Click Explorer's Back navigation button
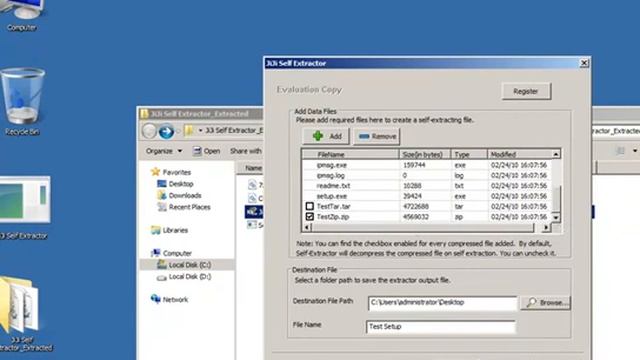Viewport: 640px width, 360px height. (x=149, y=131)
